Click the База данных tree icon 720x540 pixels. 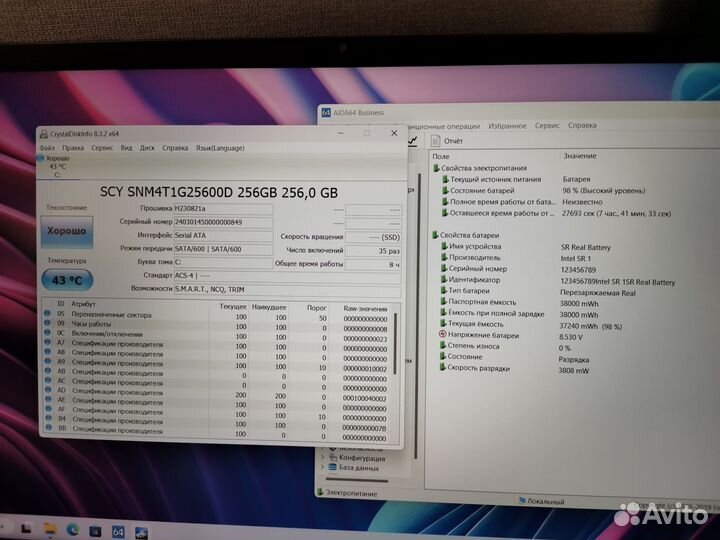click(333, 467)
